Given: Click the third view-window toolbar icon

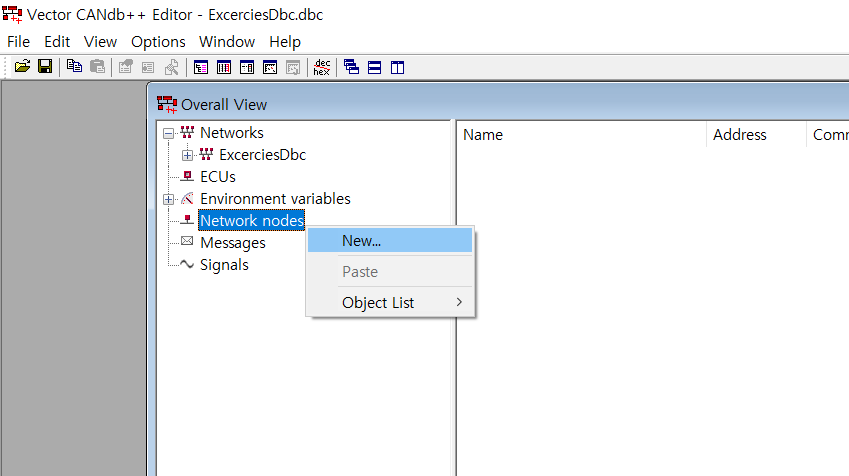Looking at the screenshot, I should pyautogui.click(x=247, y=68).
